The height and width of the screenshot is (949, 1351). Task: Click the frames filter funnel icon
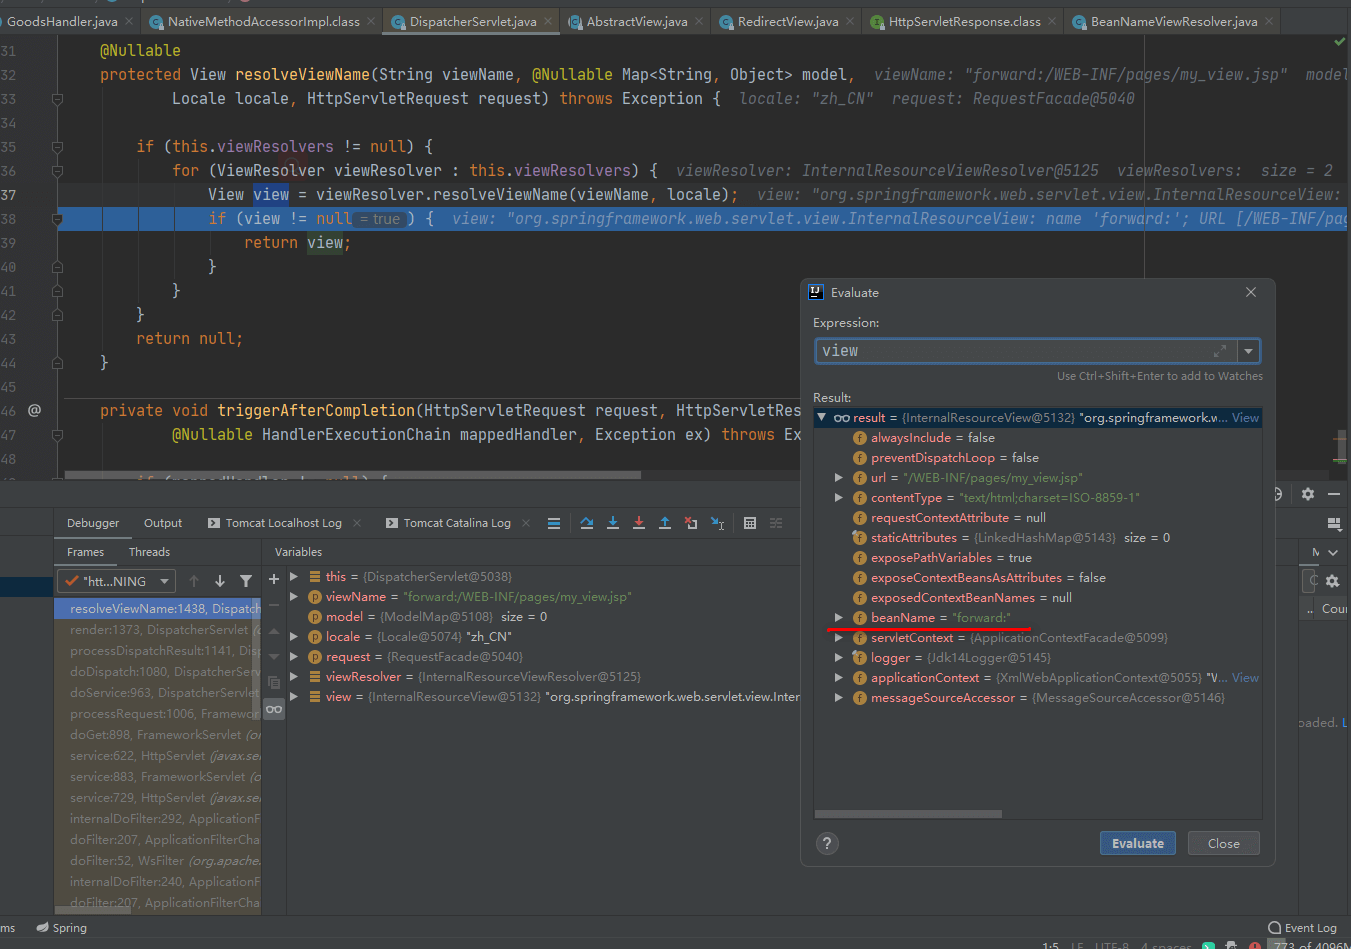246,581
